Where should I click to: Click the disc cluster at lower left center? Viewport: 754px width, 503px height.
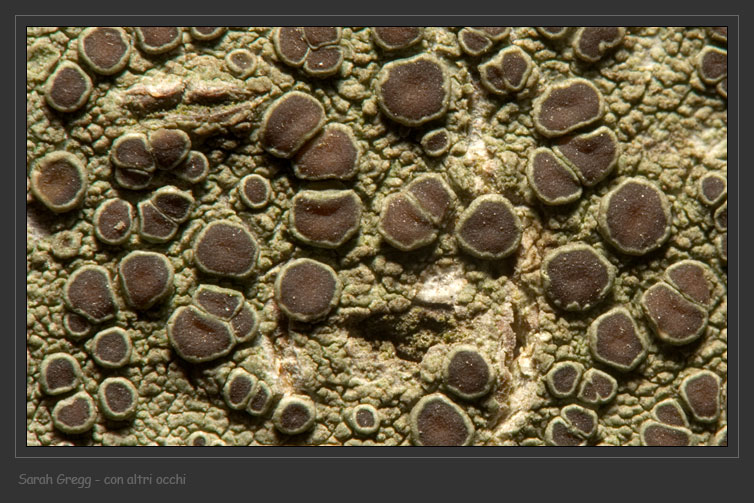[x=210, y=322]
